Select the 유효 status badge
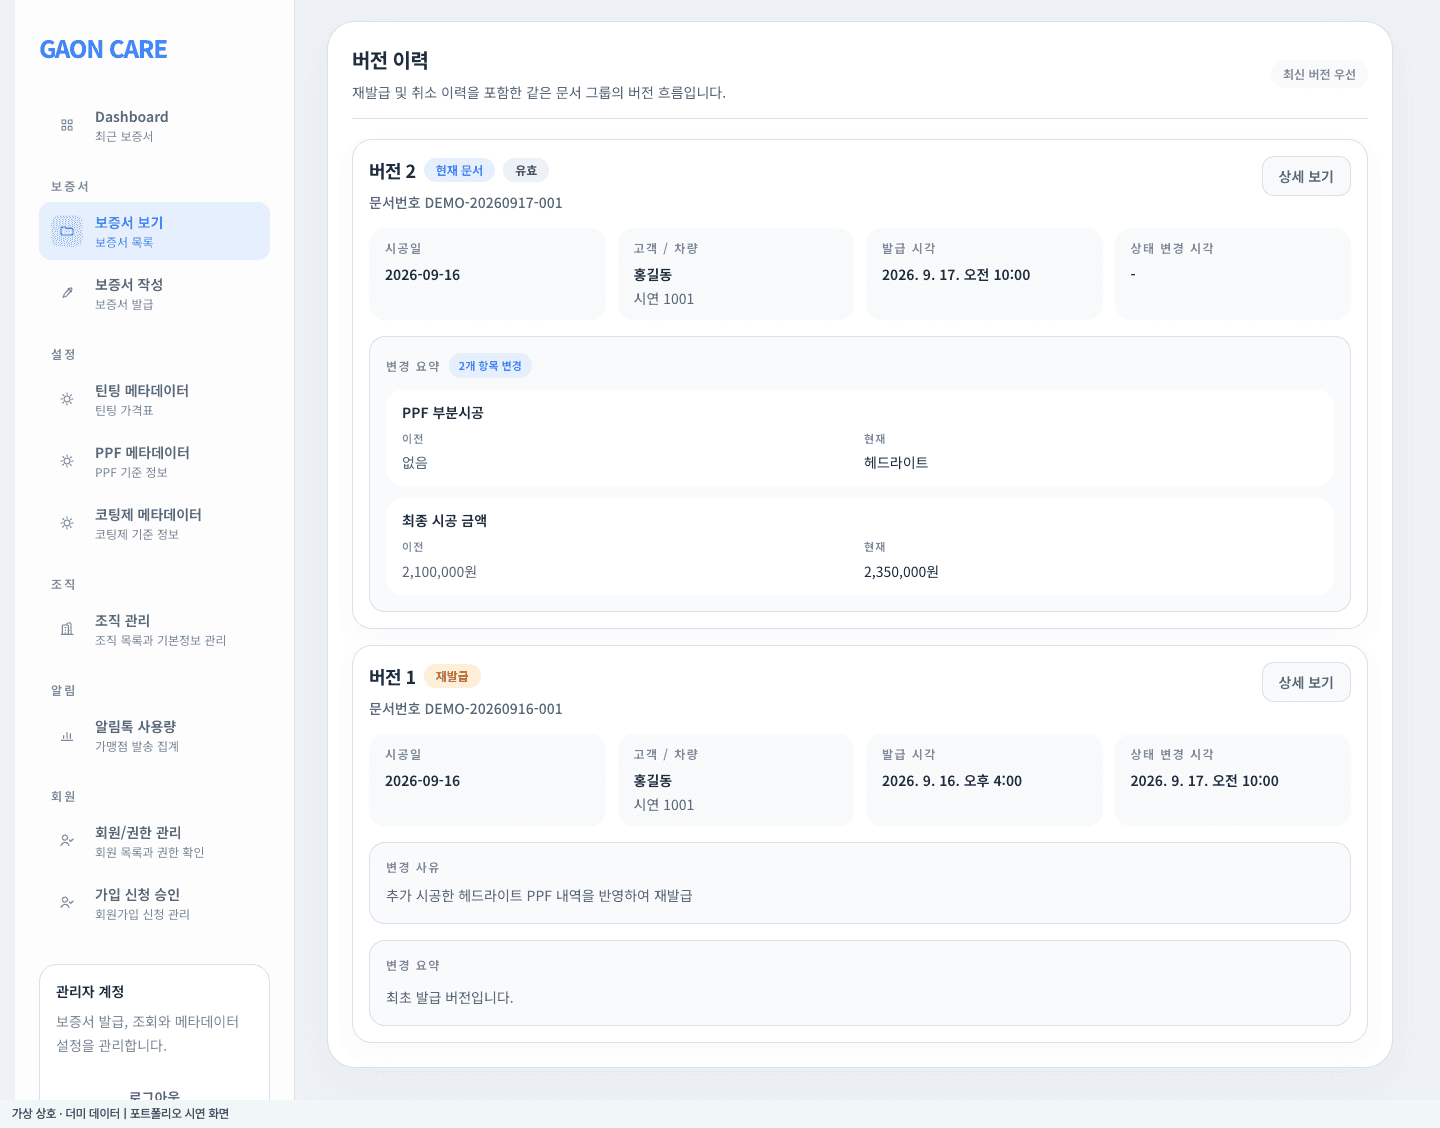This screenshot has height=1128, width=1440. [x=526, y=170]
